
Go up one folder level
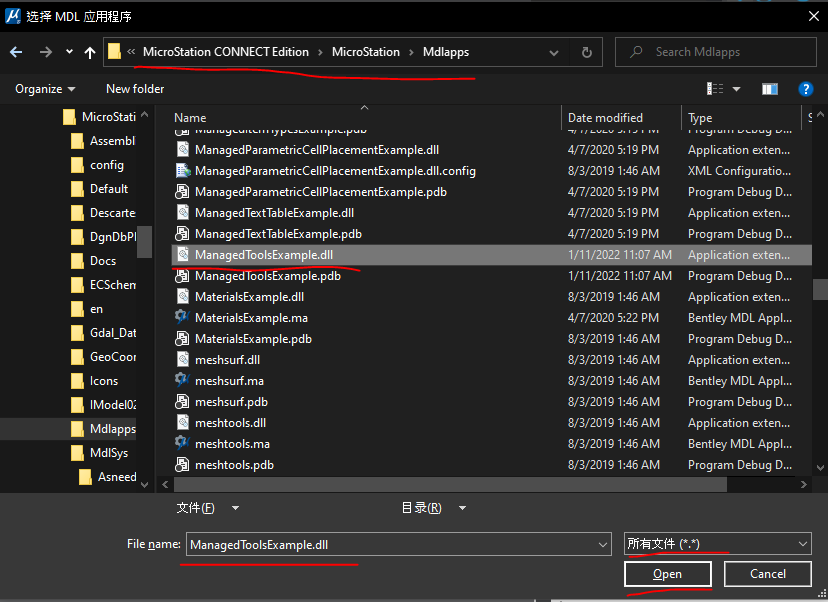[x=90, y=52]
